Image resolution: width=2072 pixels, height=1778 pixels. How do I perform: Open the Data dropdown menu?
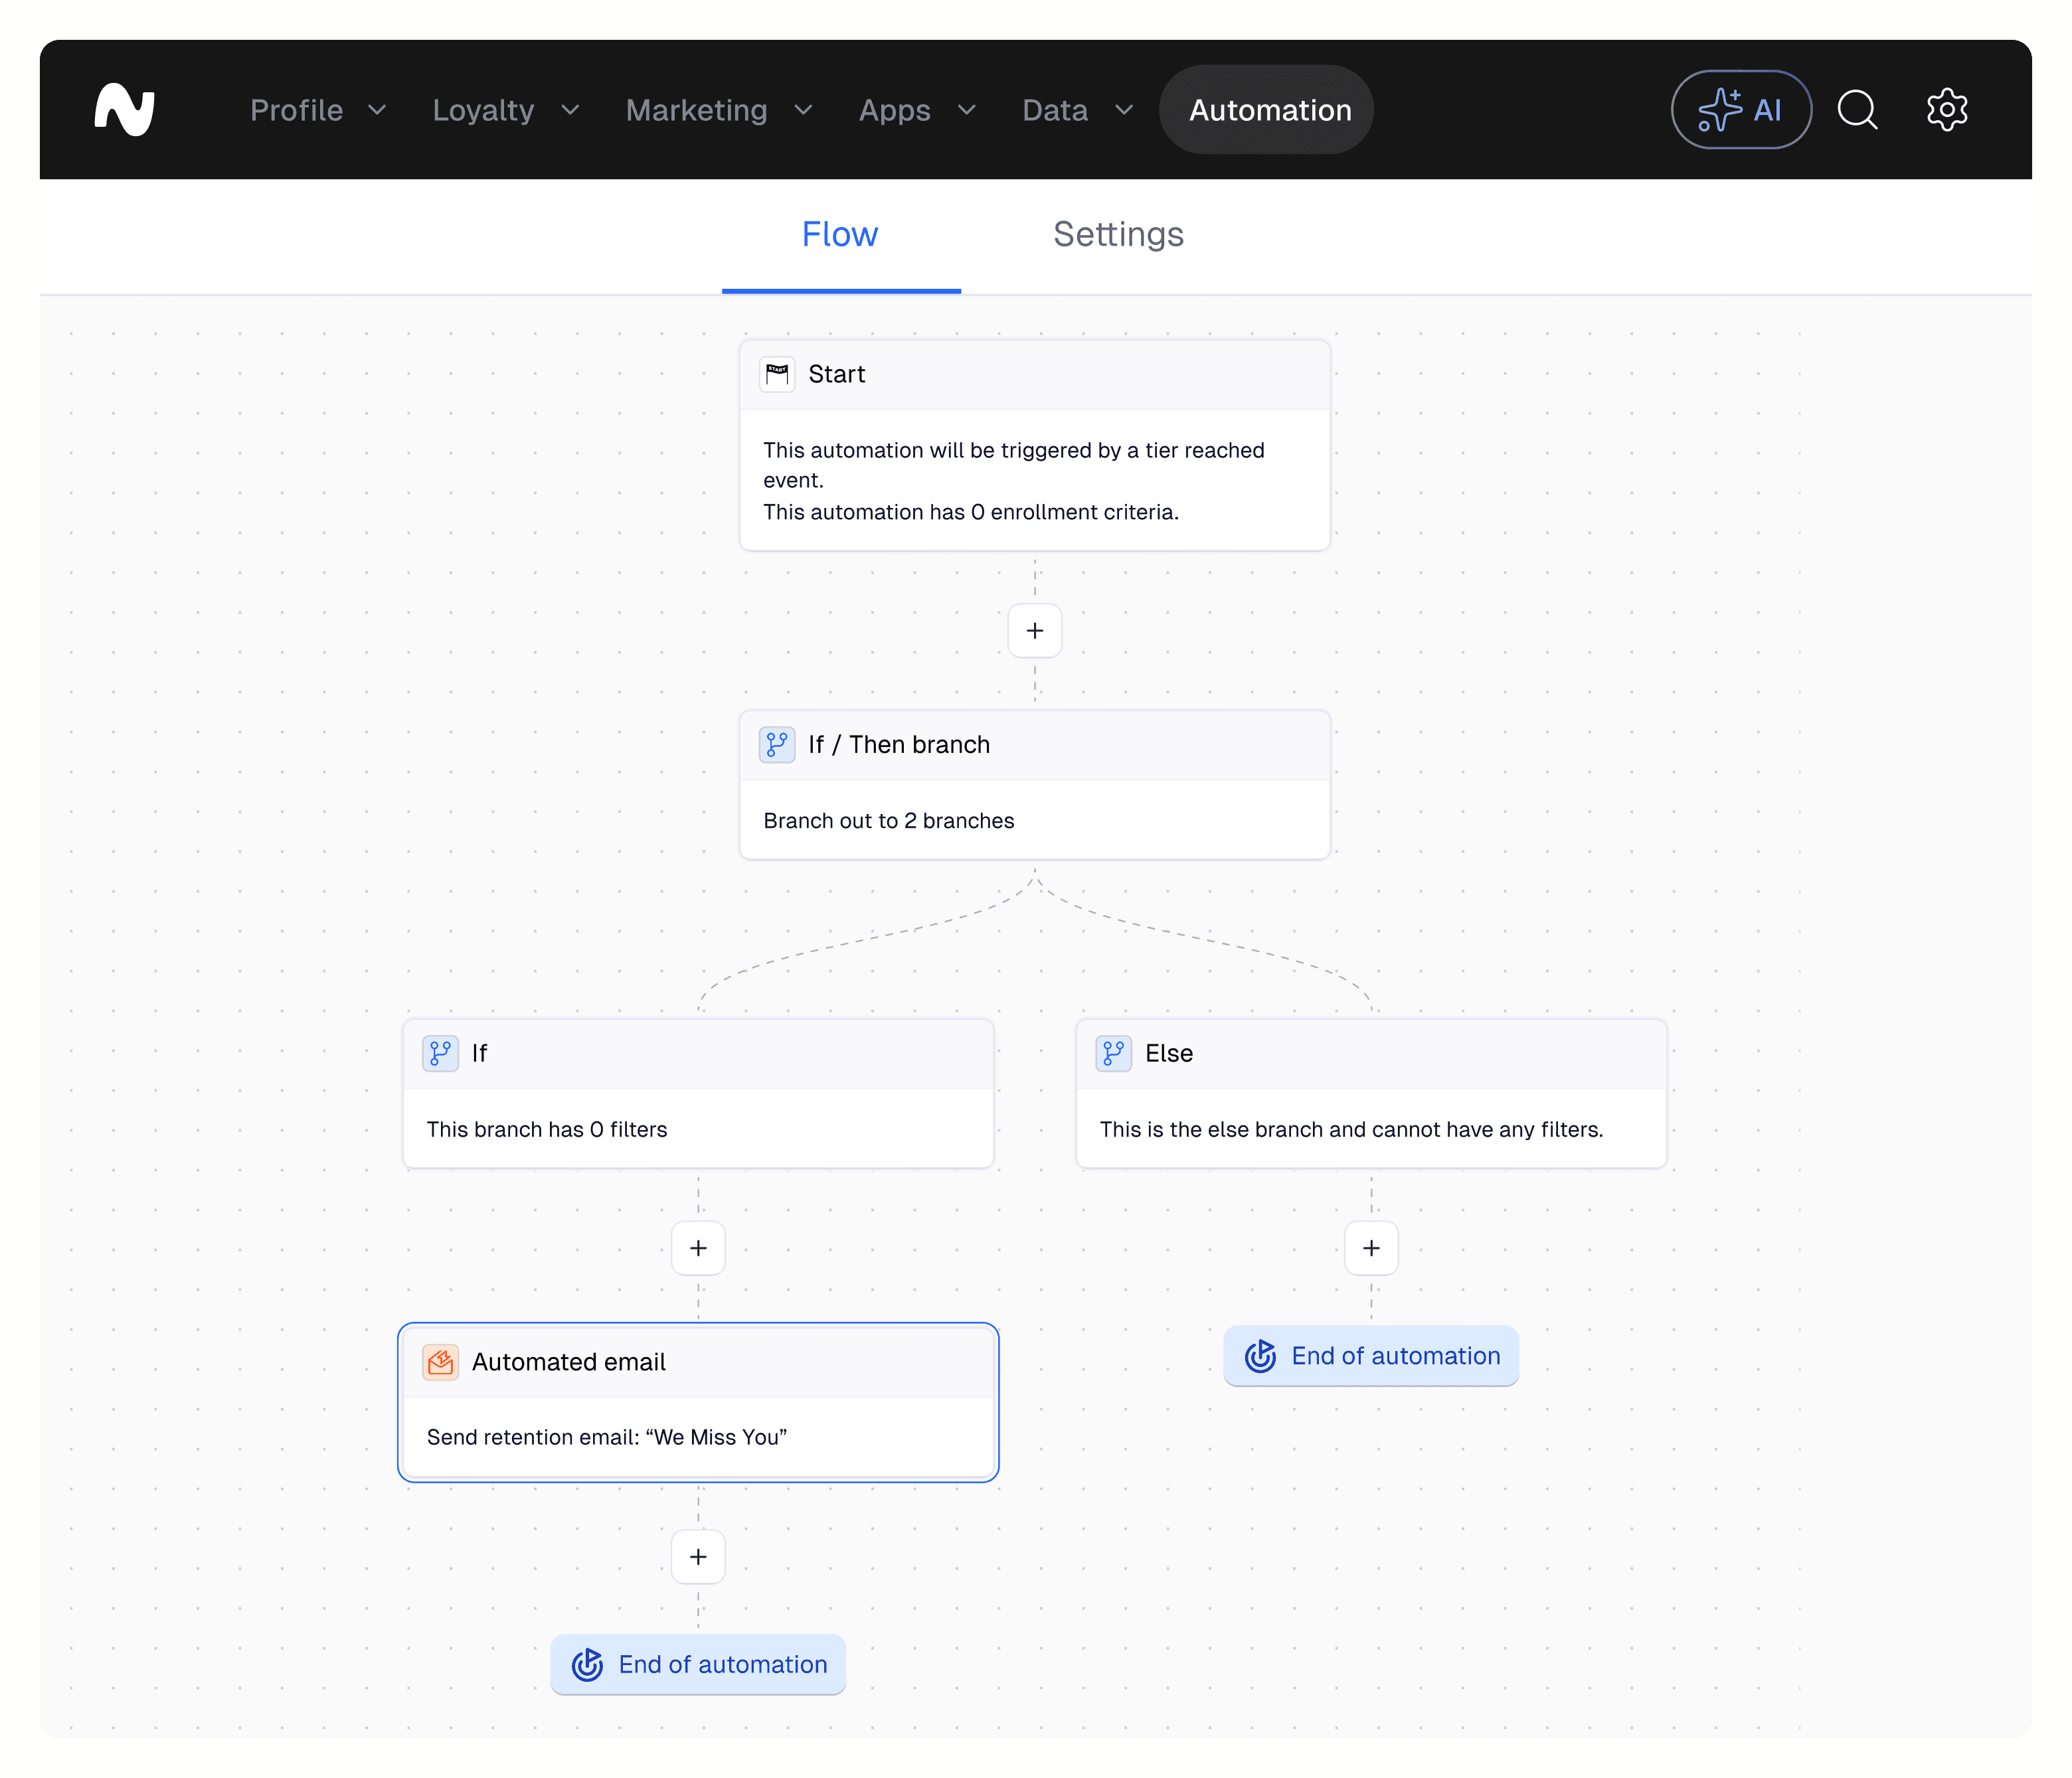(1077, 110)
